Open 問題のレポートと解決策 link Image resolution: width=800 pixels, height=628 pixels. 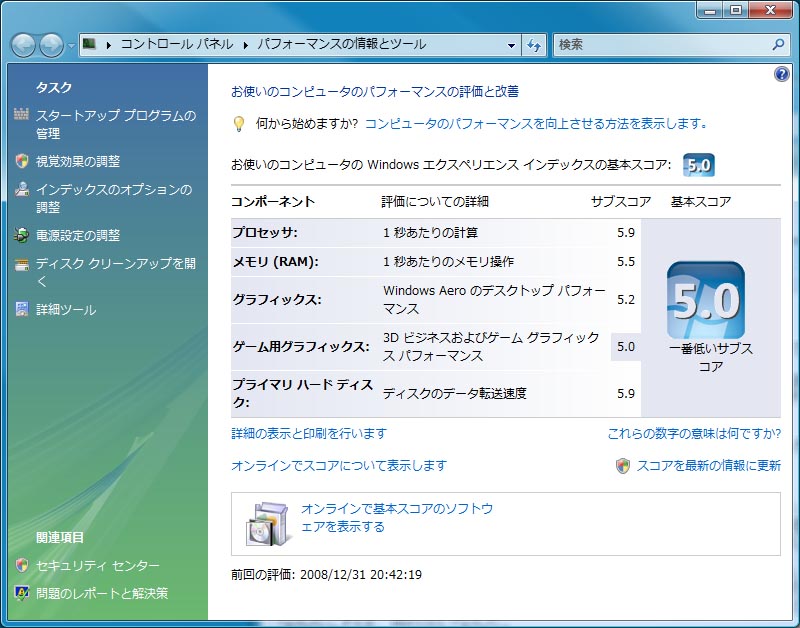tap(102, 593)
